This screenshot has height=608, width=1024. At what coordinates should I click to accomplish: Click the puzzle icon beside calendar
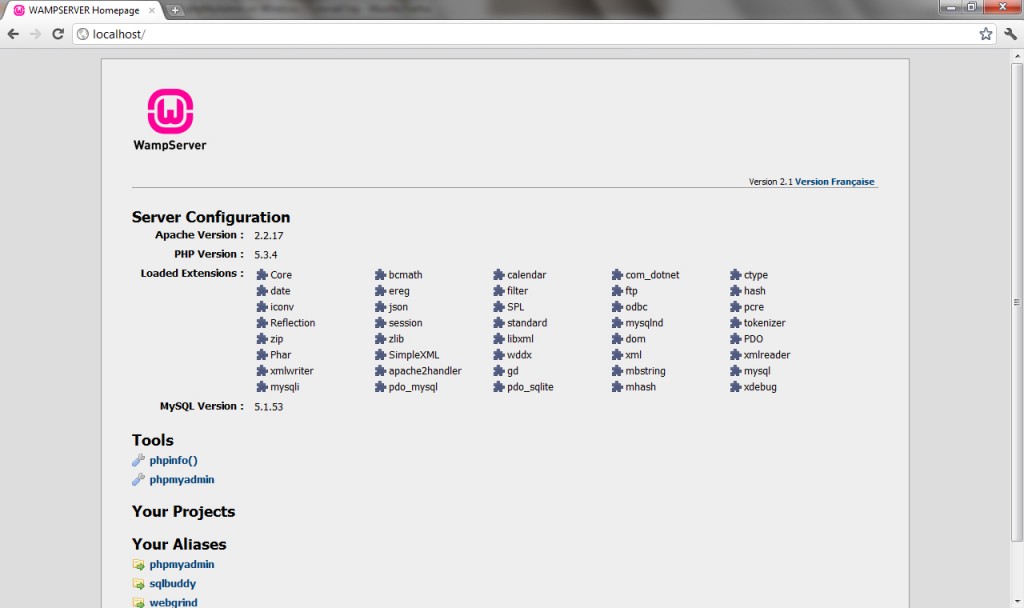[x=499, y=274]
